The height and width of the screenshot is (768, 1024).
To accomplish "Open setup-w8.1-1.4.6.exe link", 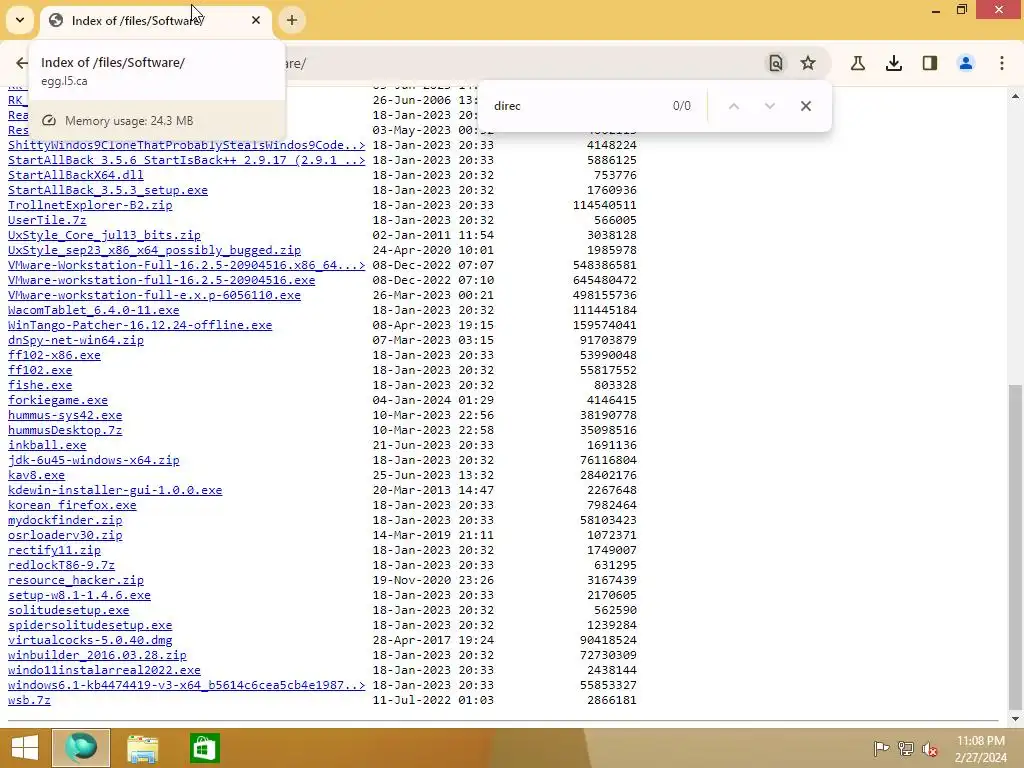I will pos(80,596).
